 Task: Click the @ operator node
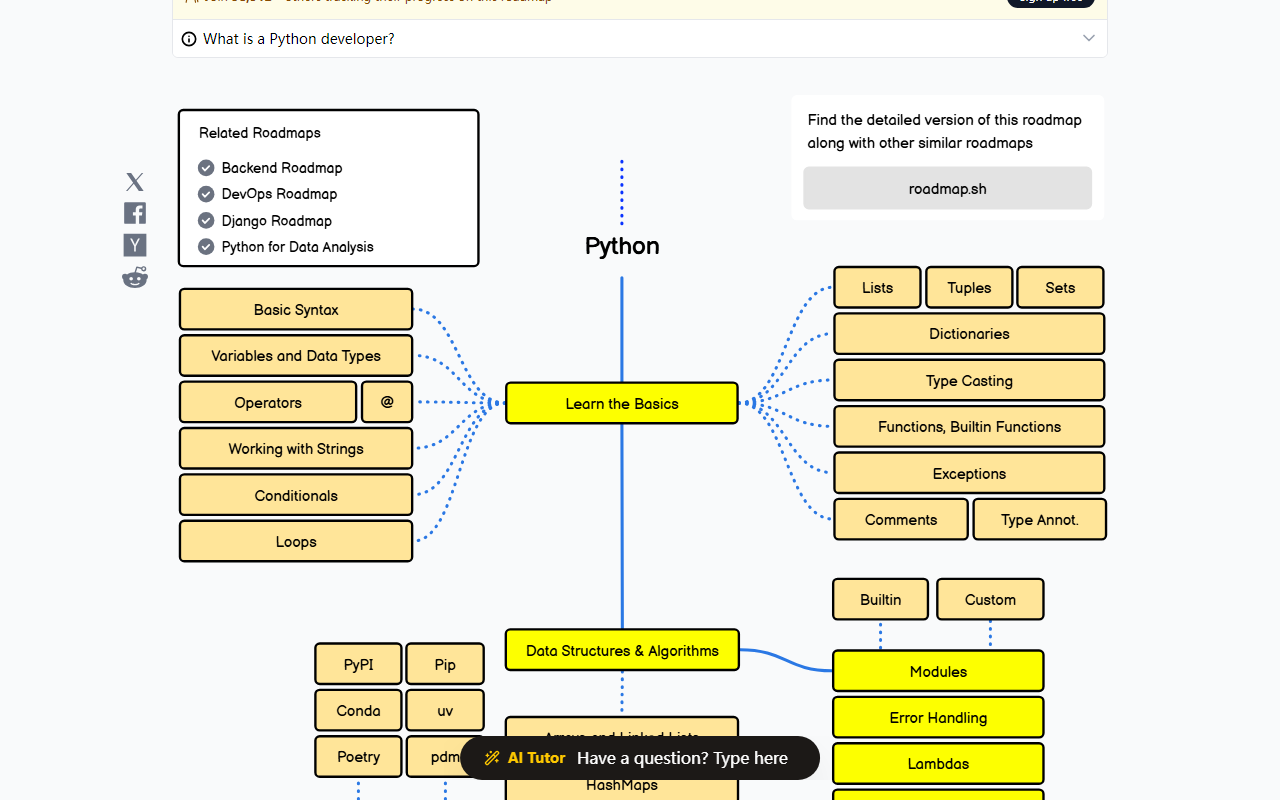pos(387,402)
